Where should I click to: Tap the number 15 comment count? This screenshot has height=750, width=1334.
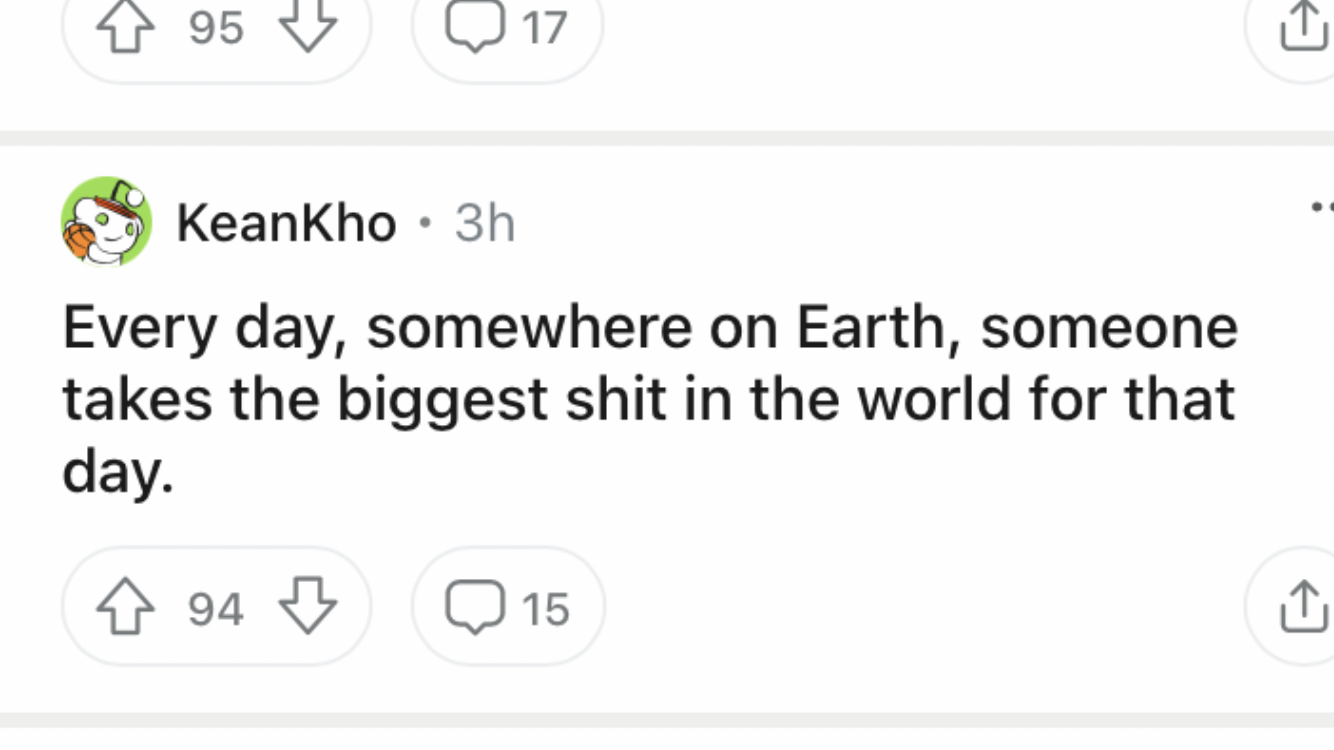[x=545, y=608]
